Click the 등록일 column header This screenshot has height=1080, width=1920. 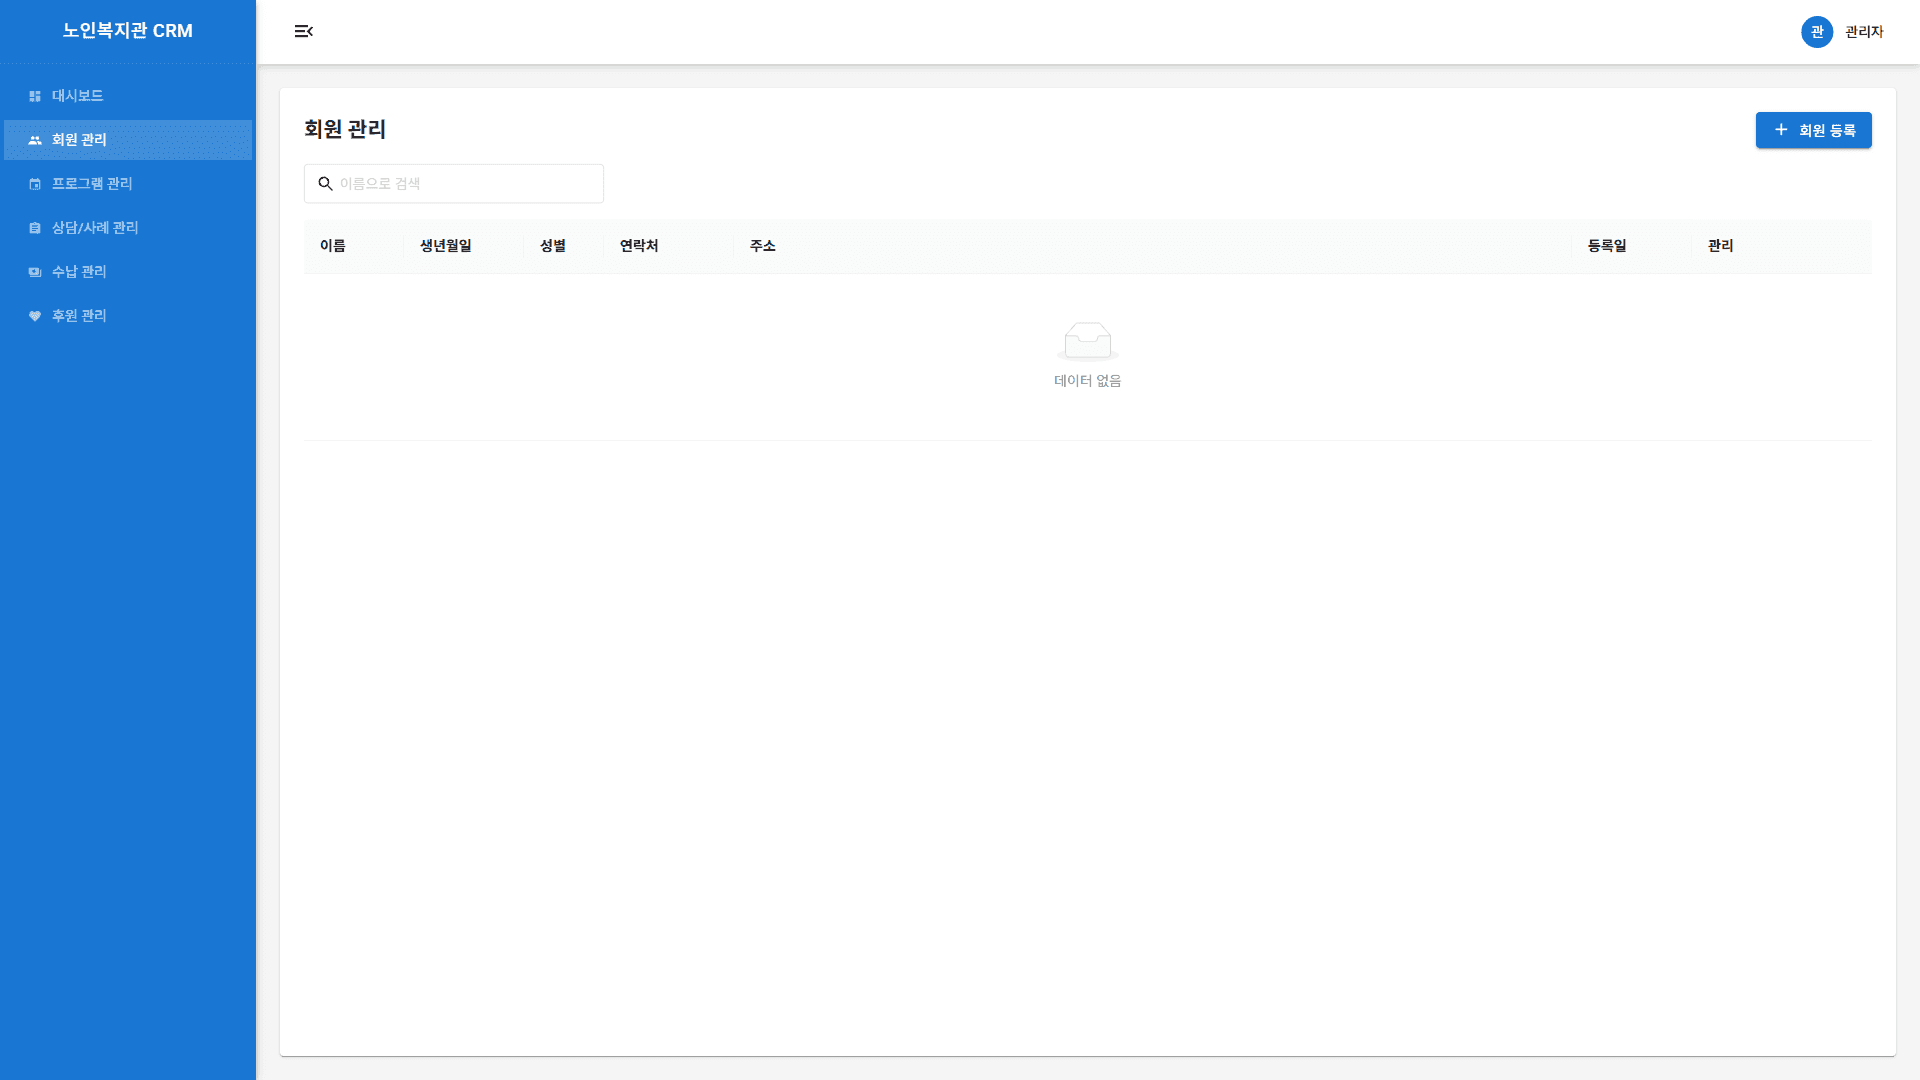point(1607,246)
